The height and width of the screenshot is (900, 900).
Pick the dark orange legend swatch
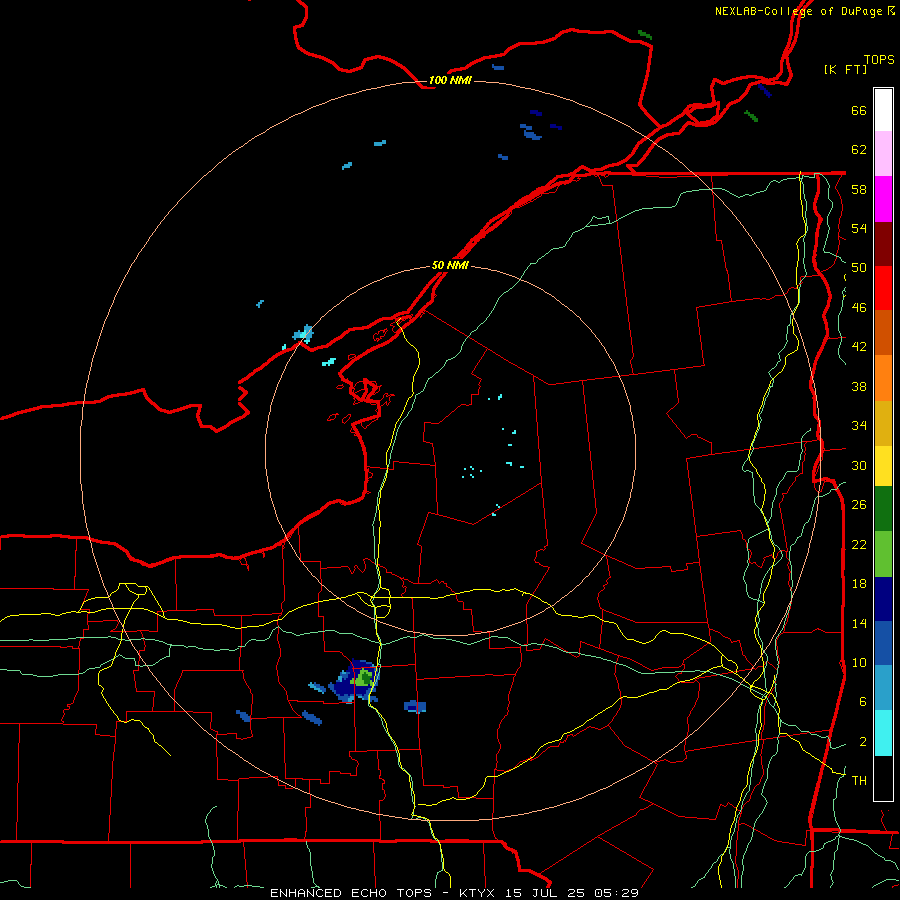(883, 332)
